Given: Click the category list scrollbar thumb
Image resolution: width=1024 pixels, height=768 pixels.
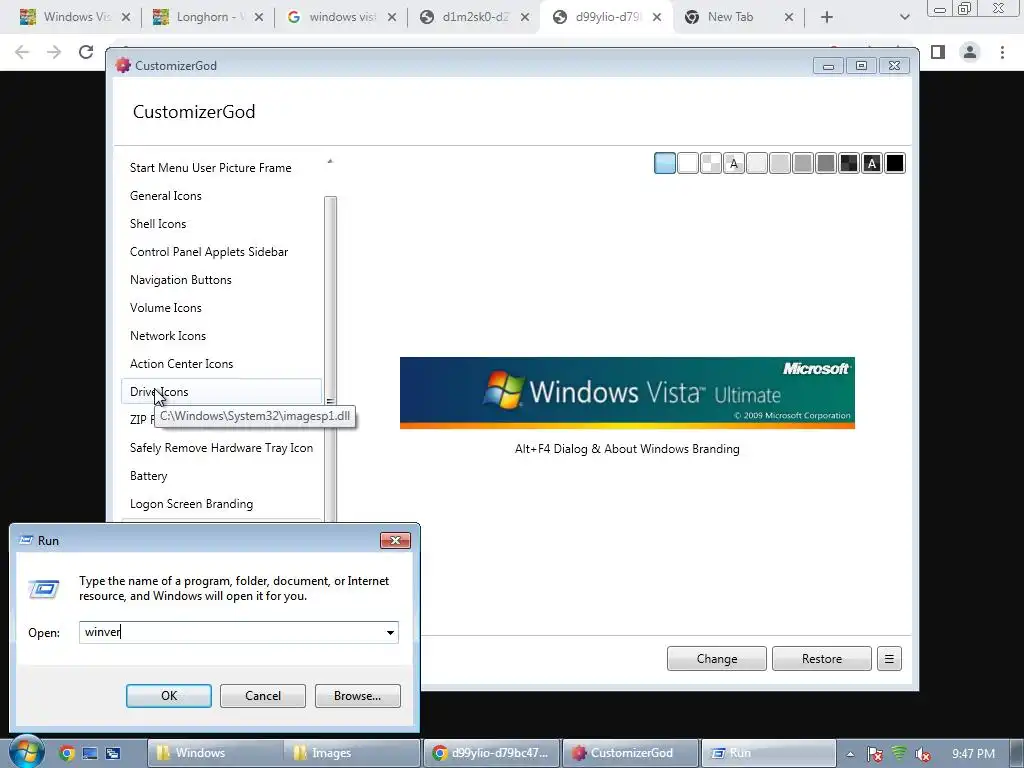Looking at the screenshot, I should (330, 359).
